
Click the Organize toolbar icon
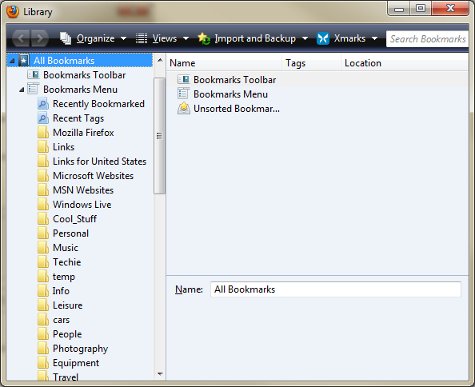(65, 38)
